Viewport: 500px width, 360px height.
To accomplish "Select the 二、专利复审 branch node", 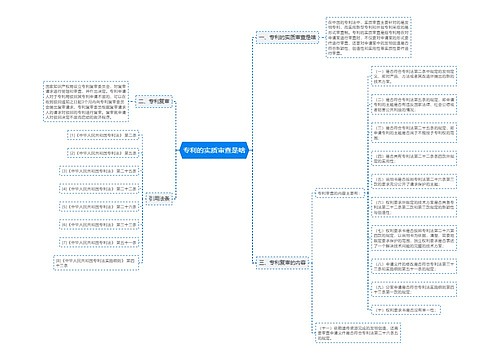I will [154, 101].
